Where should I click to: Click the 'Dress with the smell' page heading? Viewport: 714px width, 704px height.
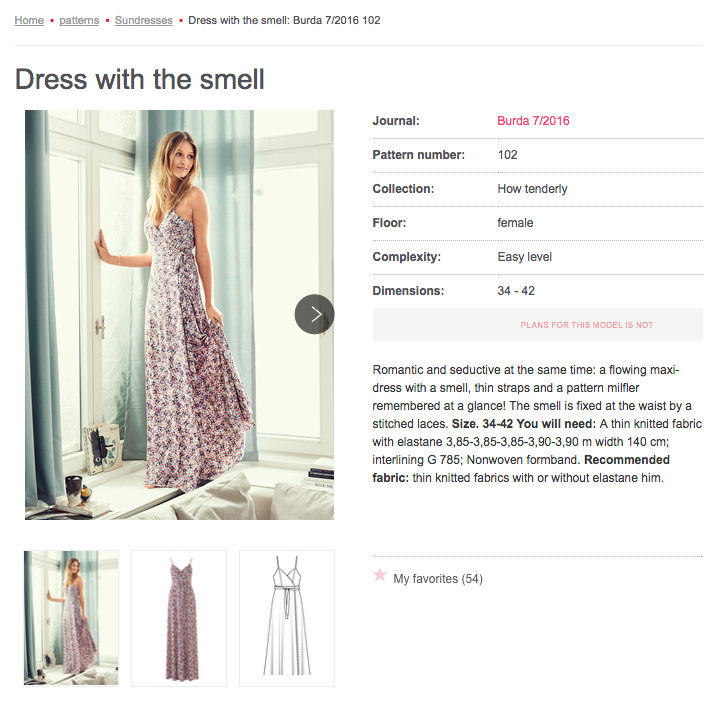click(x=140, y=79)
